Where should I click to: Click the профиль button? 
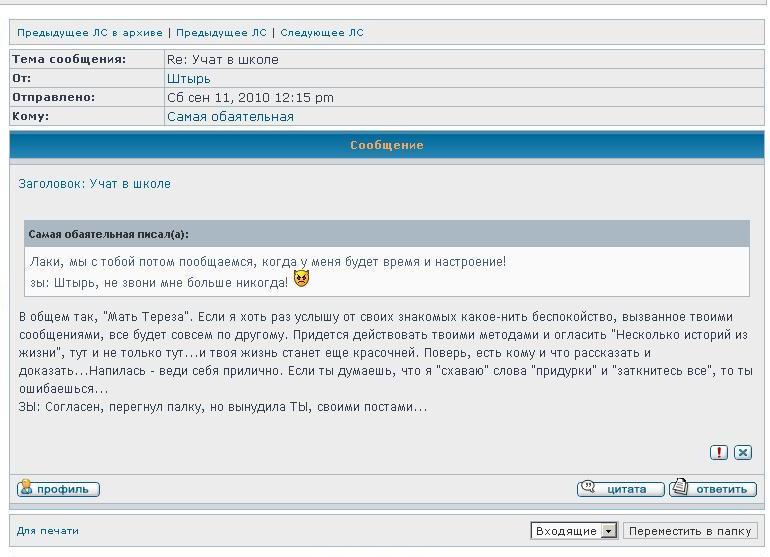tap(58, 489)
